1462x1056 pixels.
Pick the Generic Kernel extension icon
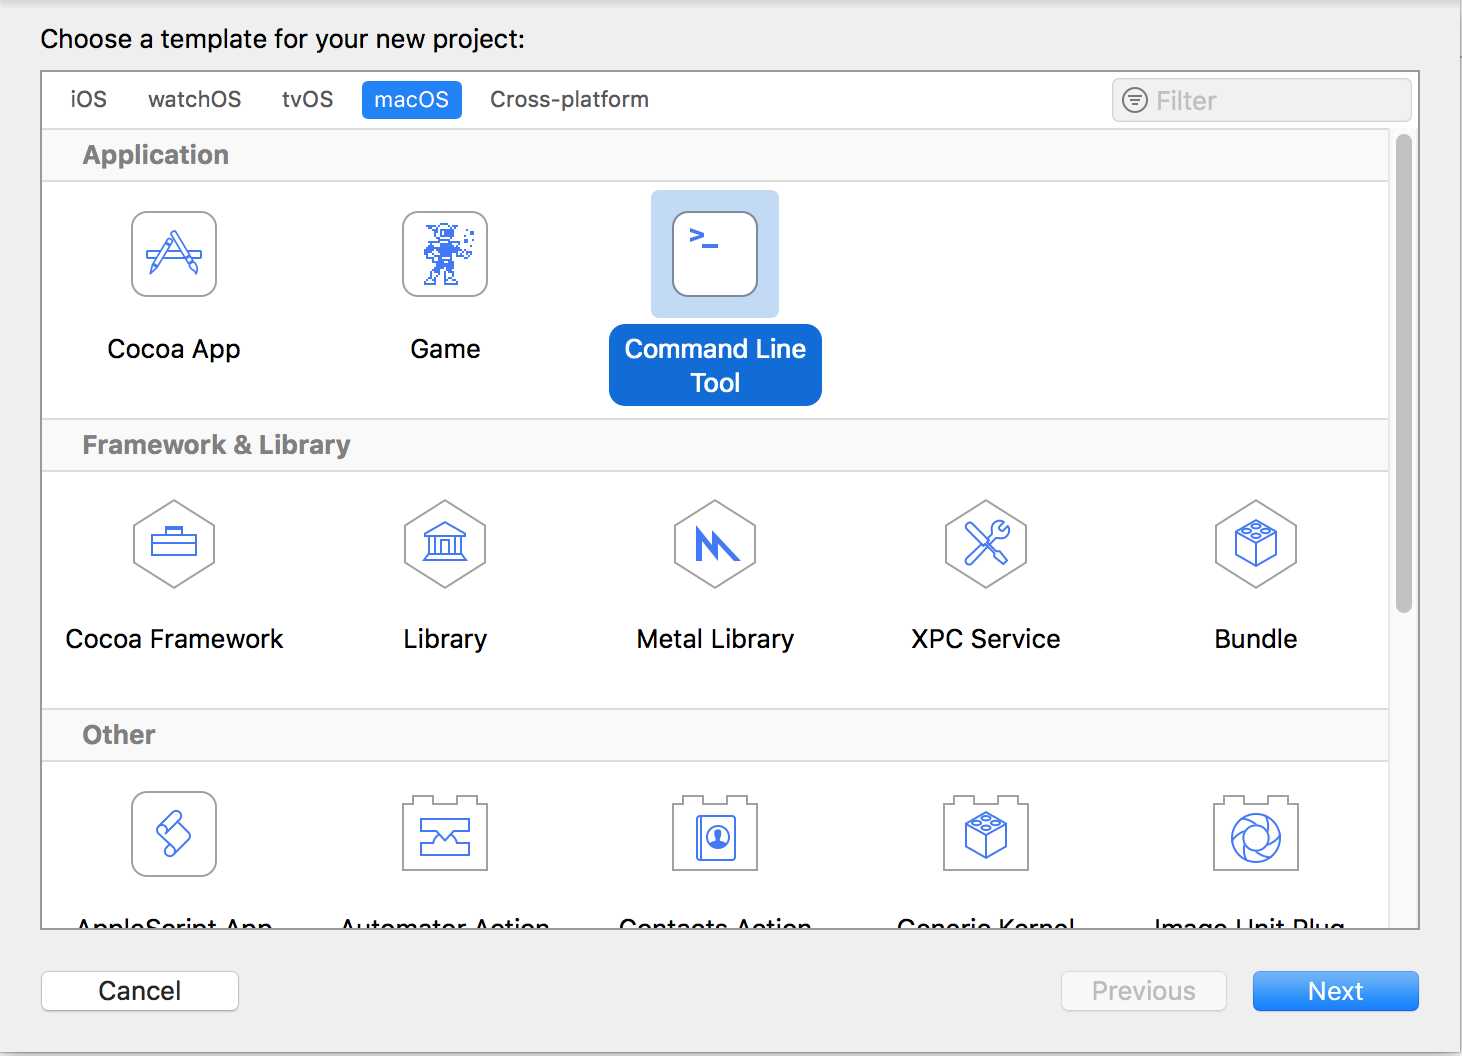986,834
